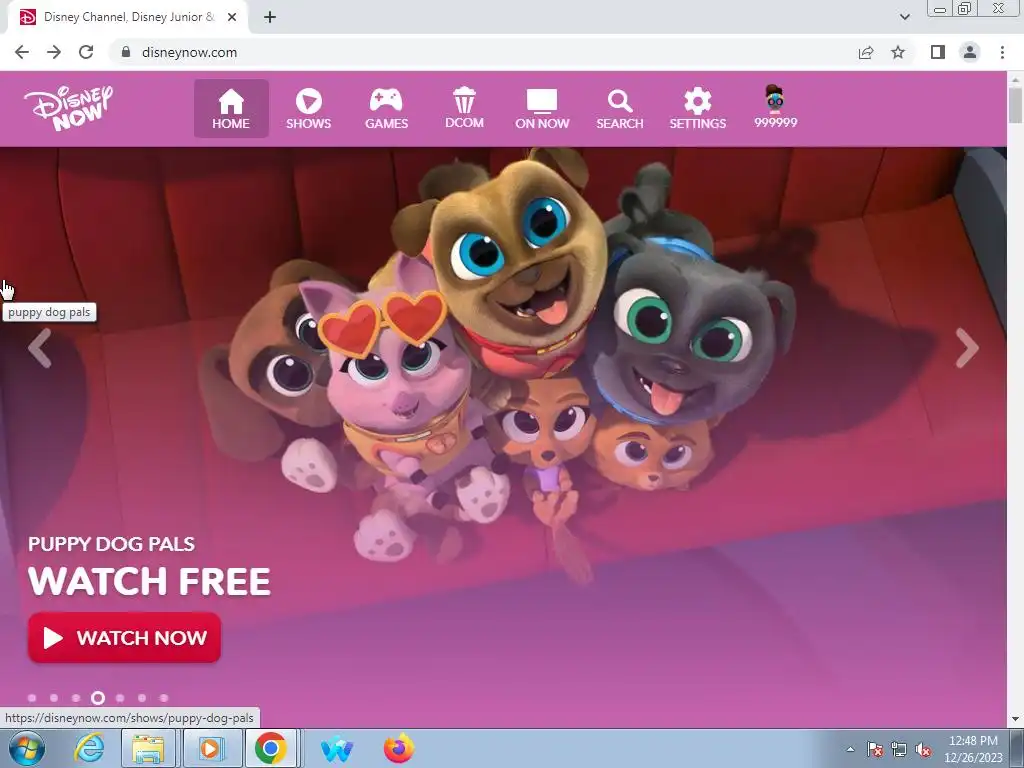
Task: Select the active fourth carousel dot
Action: 98,698
